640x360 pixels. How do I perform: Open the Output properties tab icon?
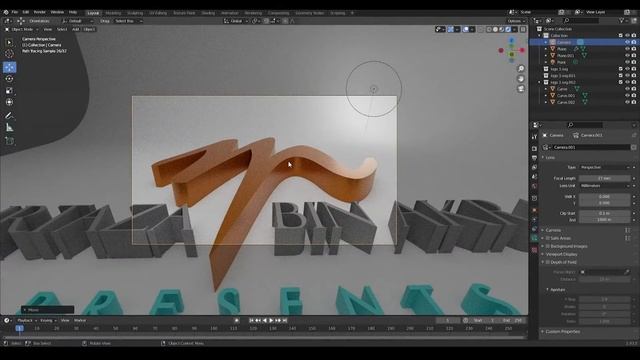534,158
